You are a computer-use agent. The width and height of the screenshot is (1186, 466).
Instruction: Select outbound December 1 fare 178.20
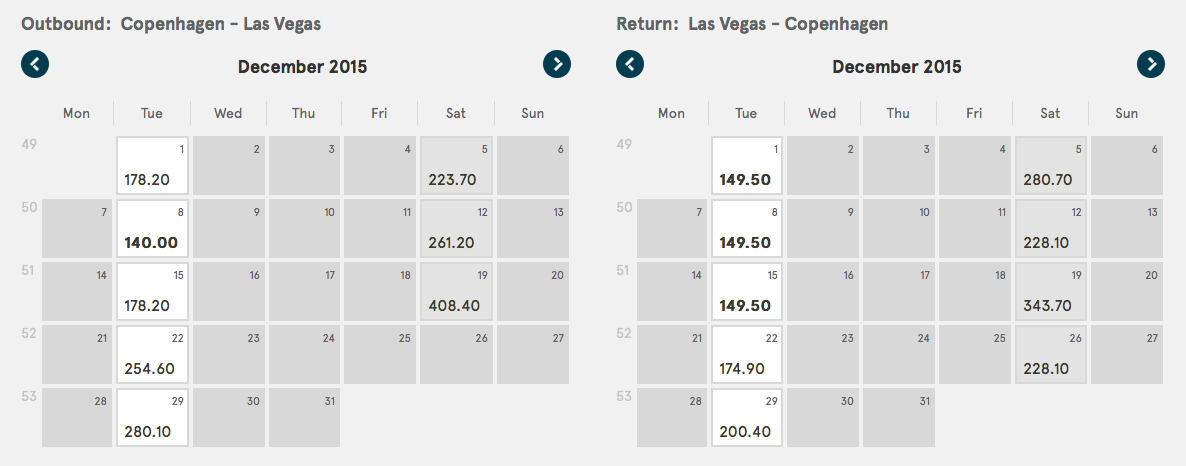pos(152,166)
